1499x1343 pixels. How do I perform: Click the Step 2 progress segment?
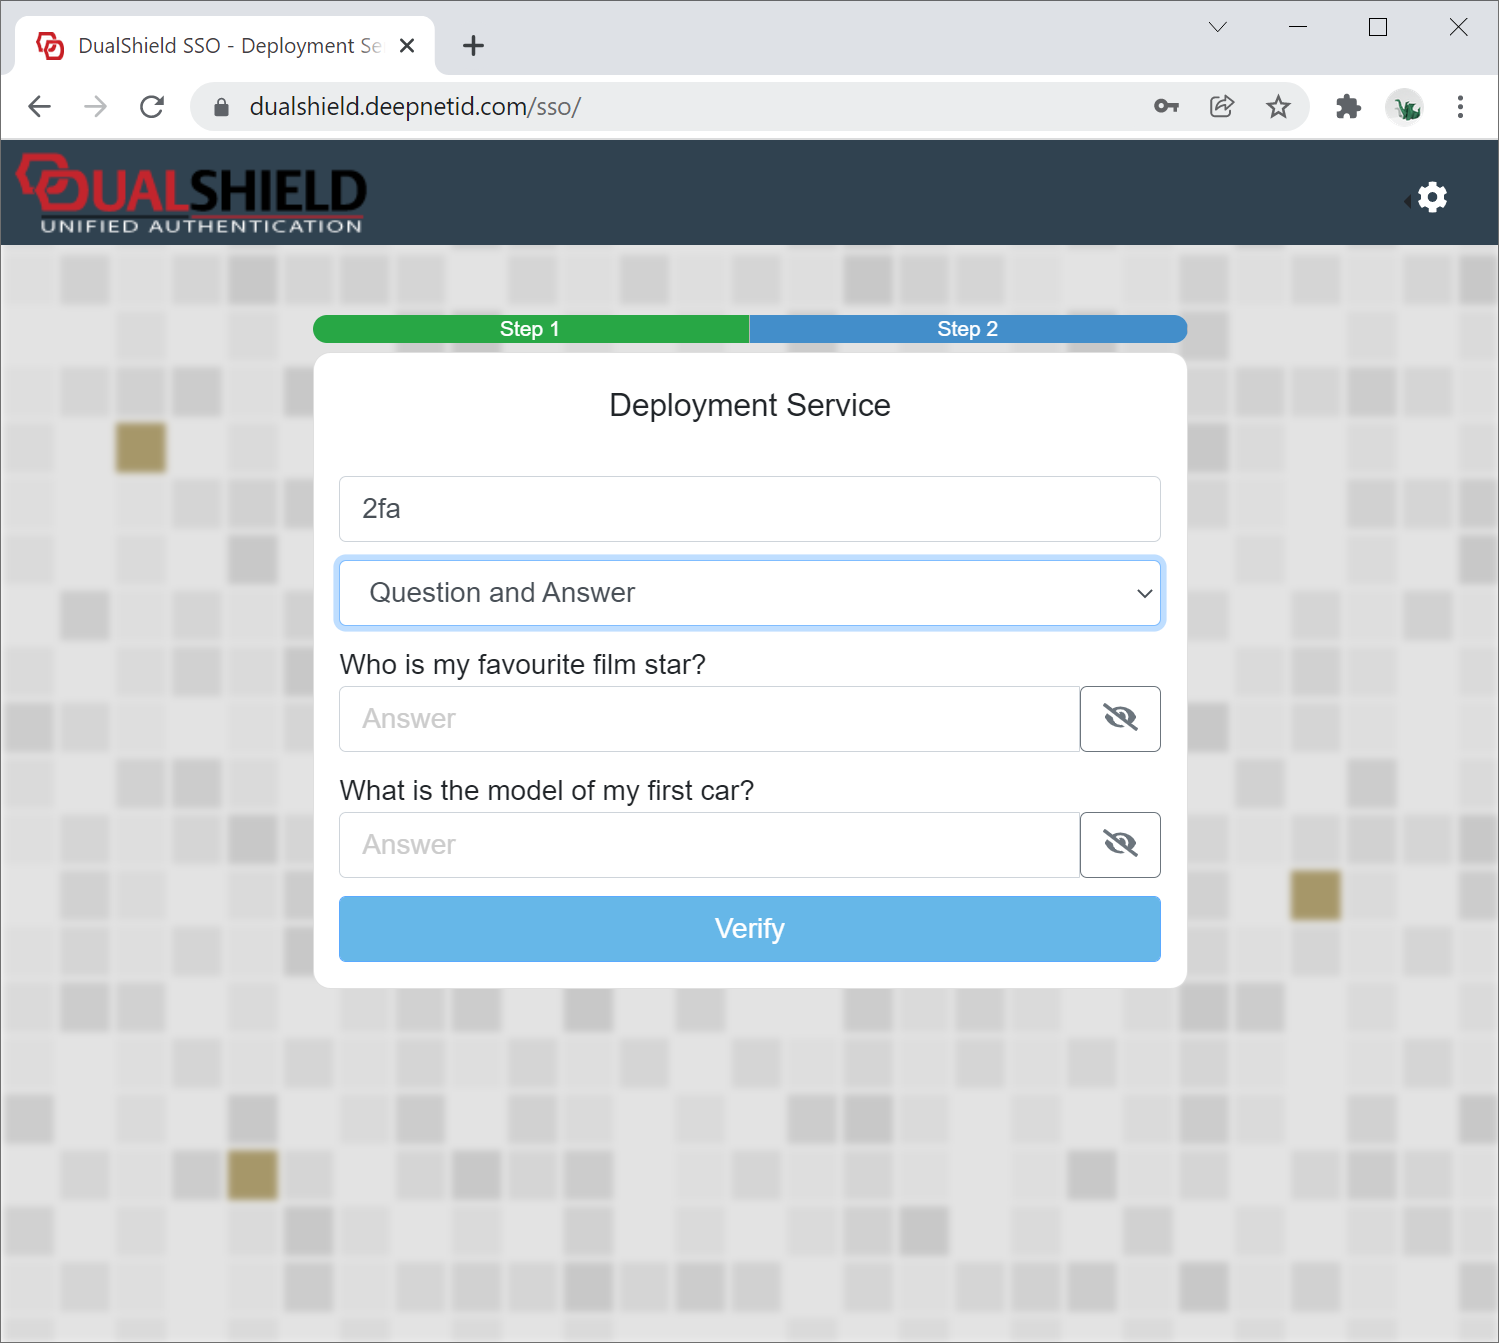click(967, 329)
